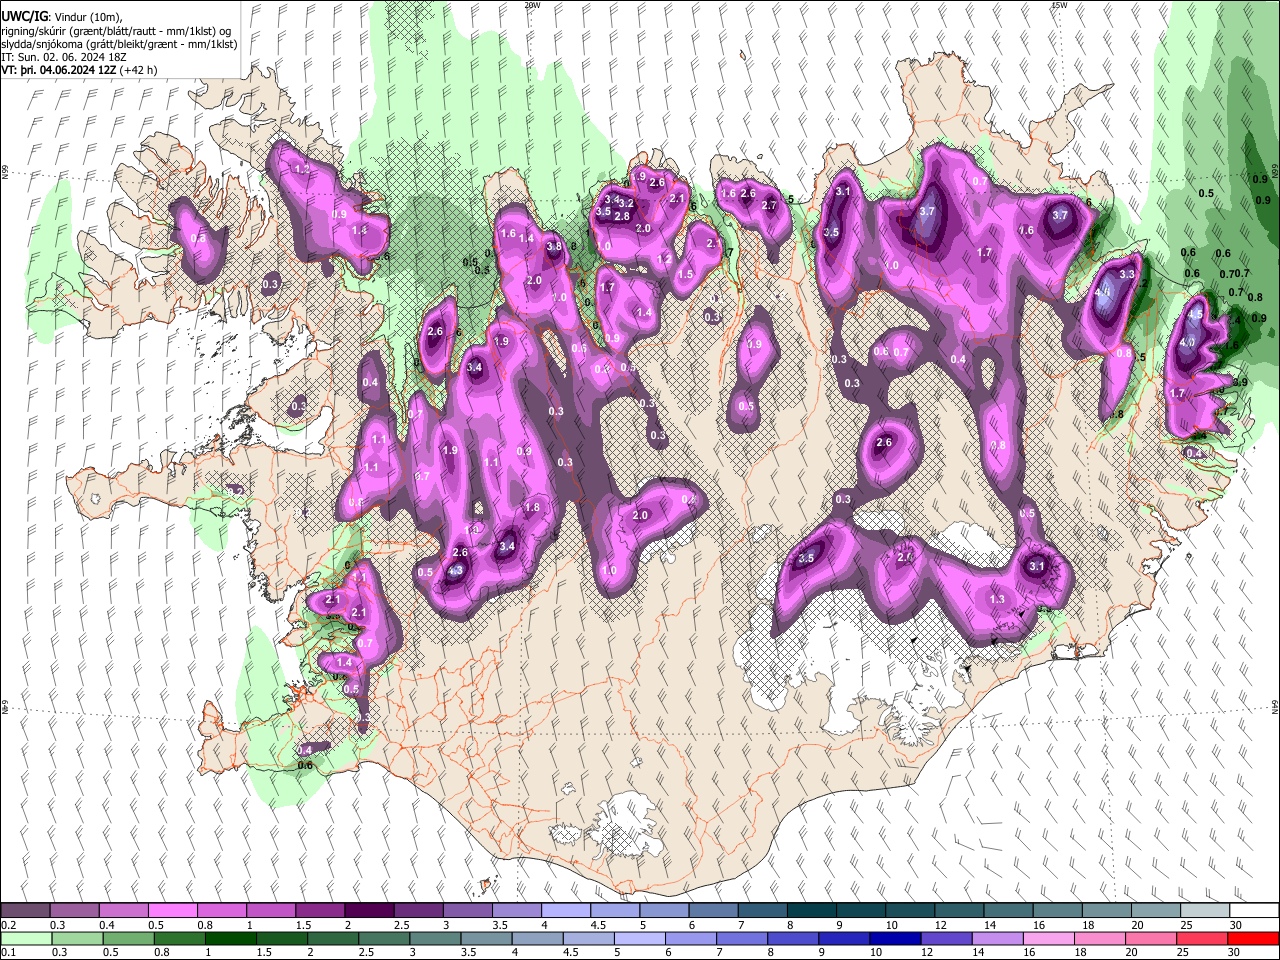Viewport: 1280px width, 960px height.
Task: Click the 10 label on the upper colour scale
Action: coord(891,925)
